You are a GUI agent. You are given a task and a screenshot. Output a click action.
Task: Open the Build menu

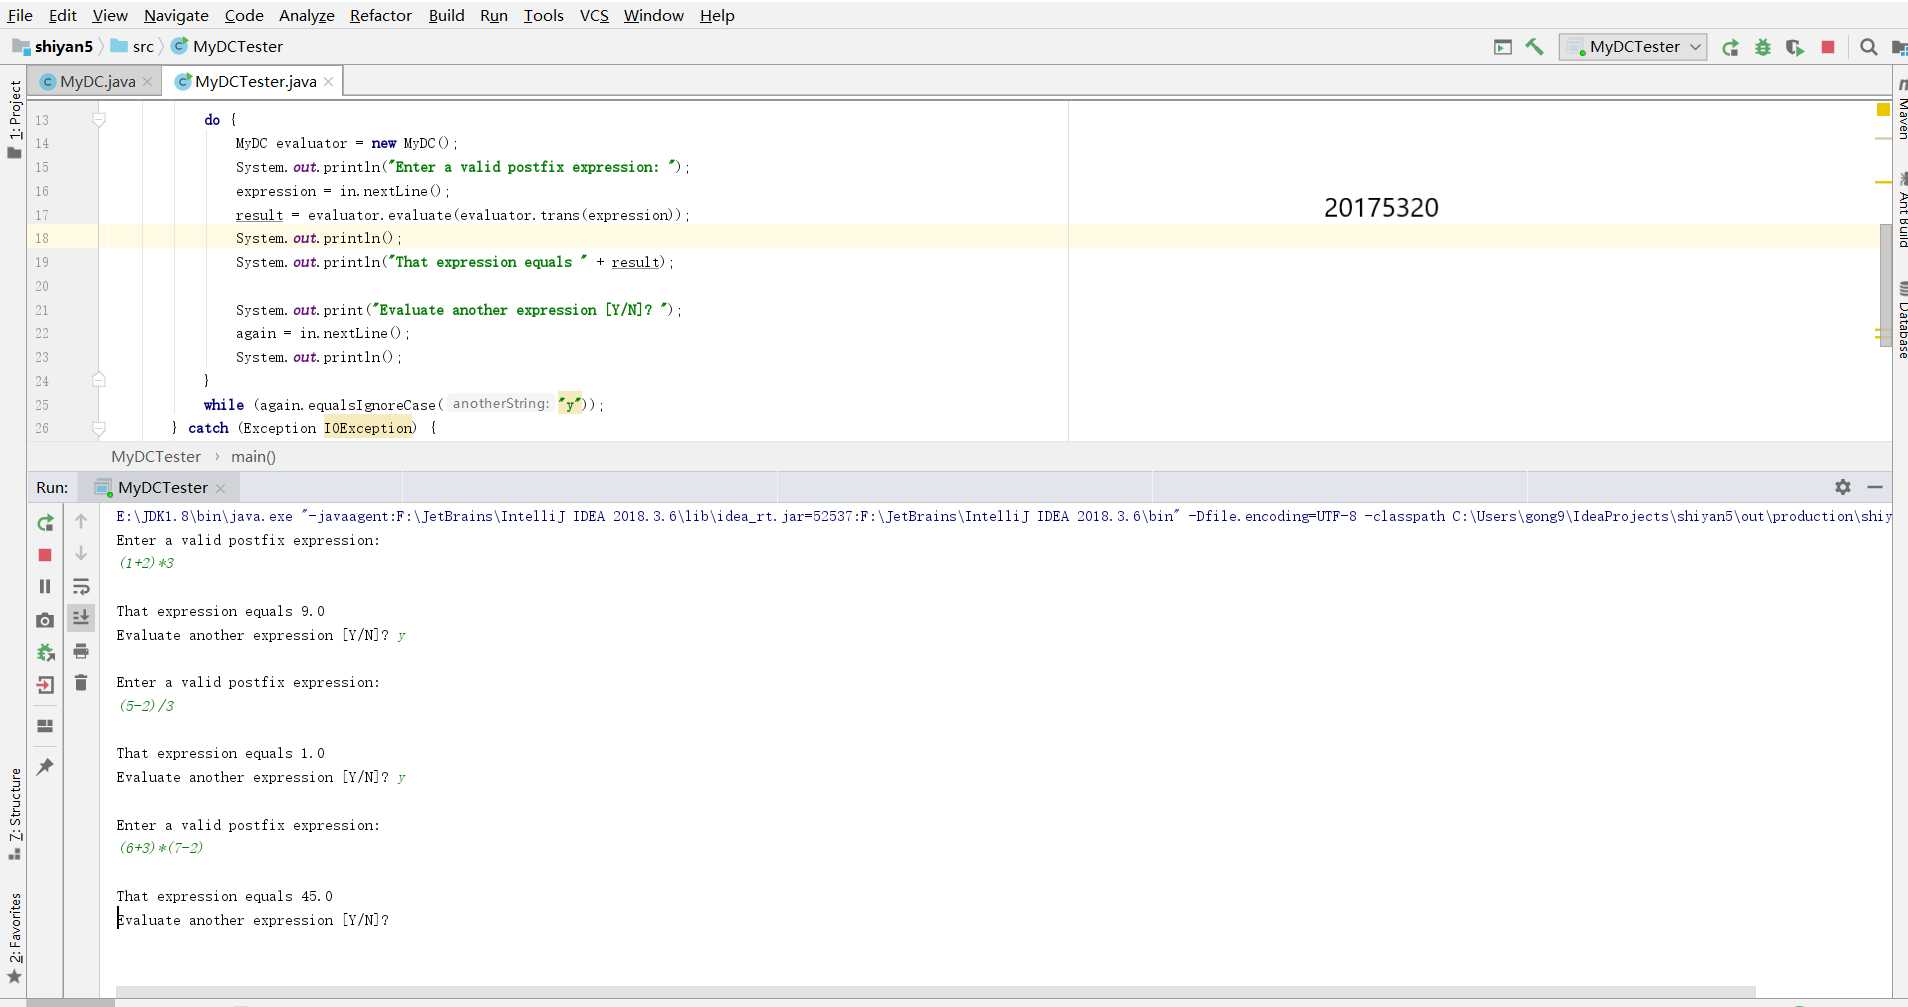tap(446, 15)
